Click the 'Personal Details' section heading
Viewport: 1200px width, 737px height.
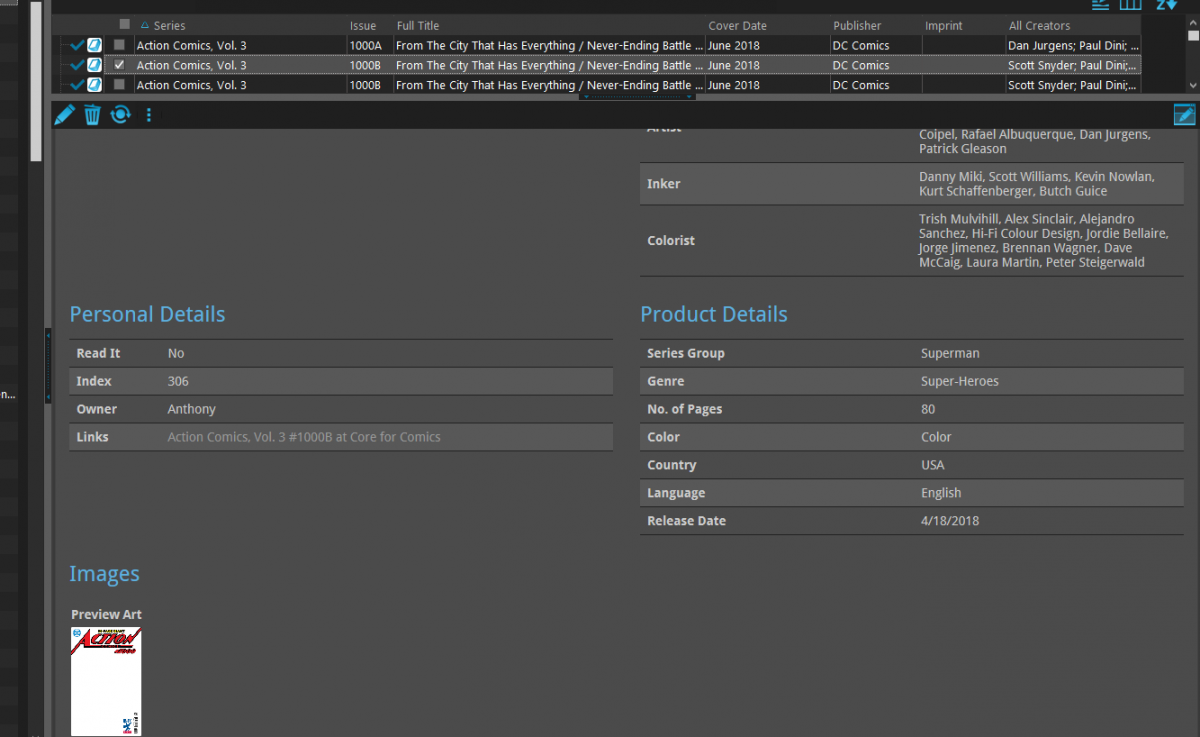[x=147, y=314]
